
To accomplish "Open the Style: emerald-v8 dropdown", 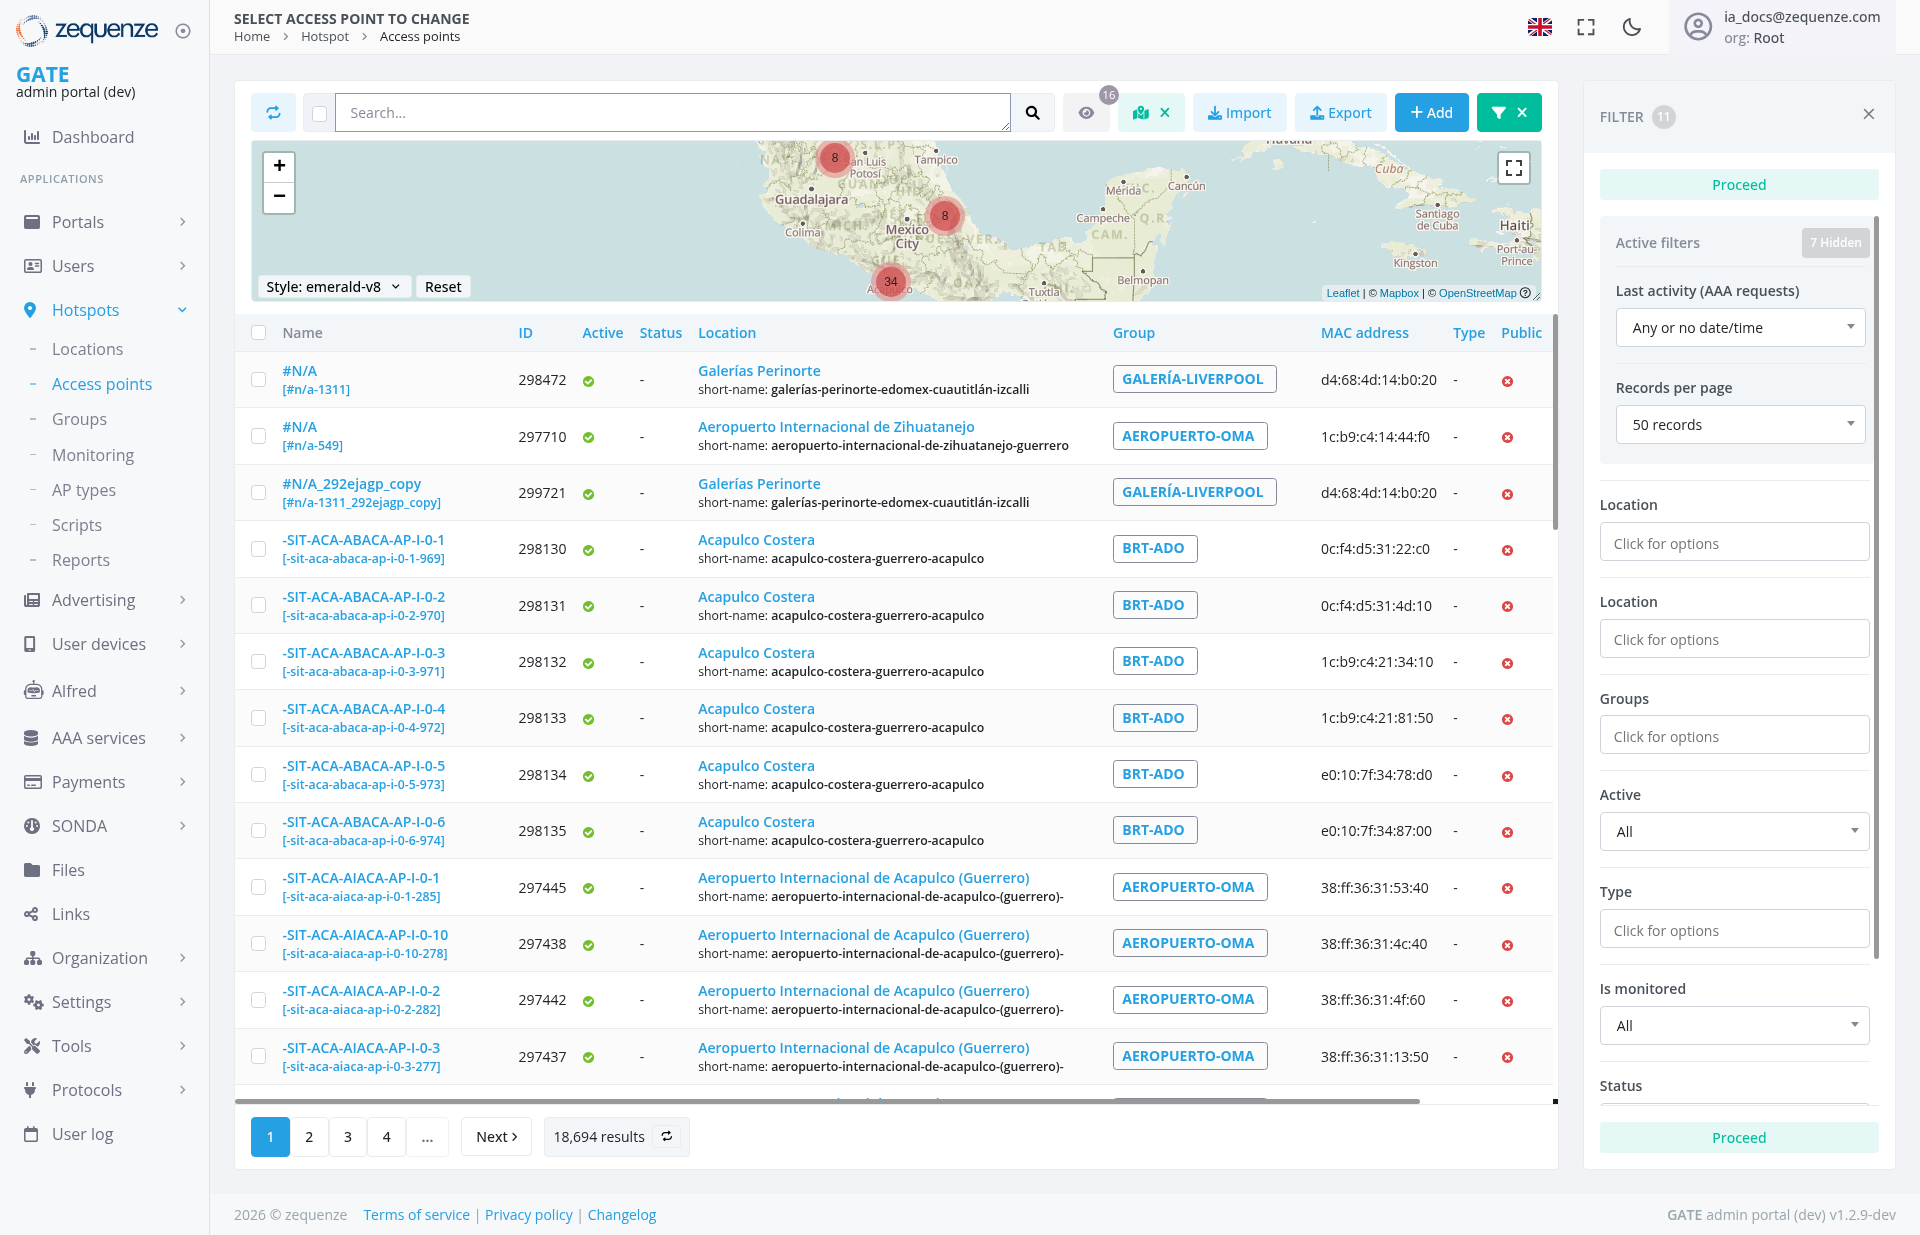I will point(333,287).
